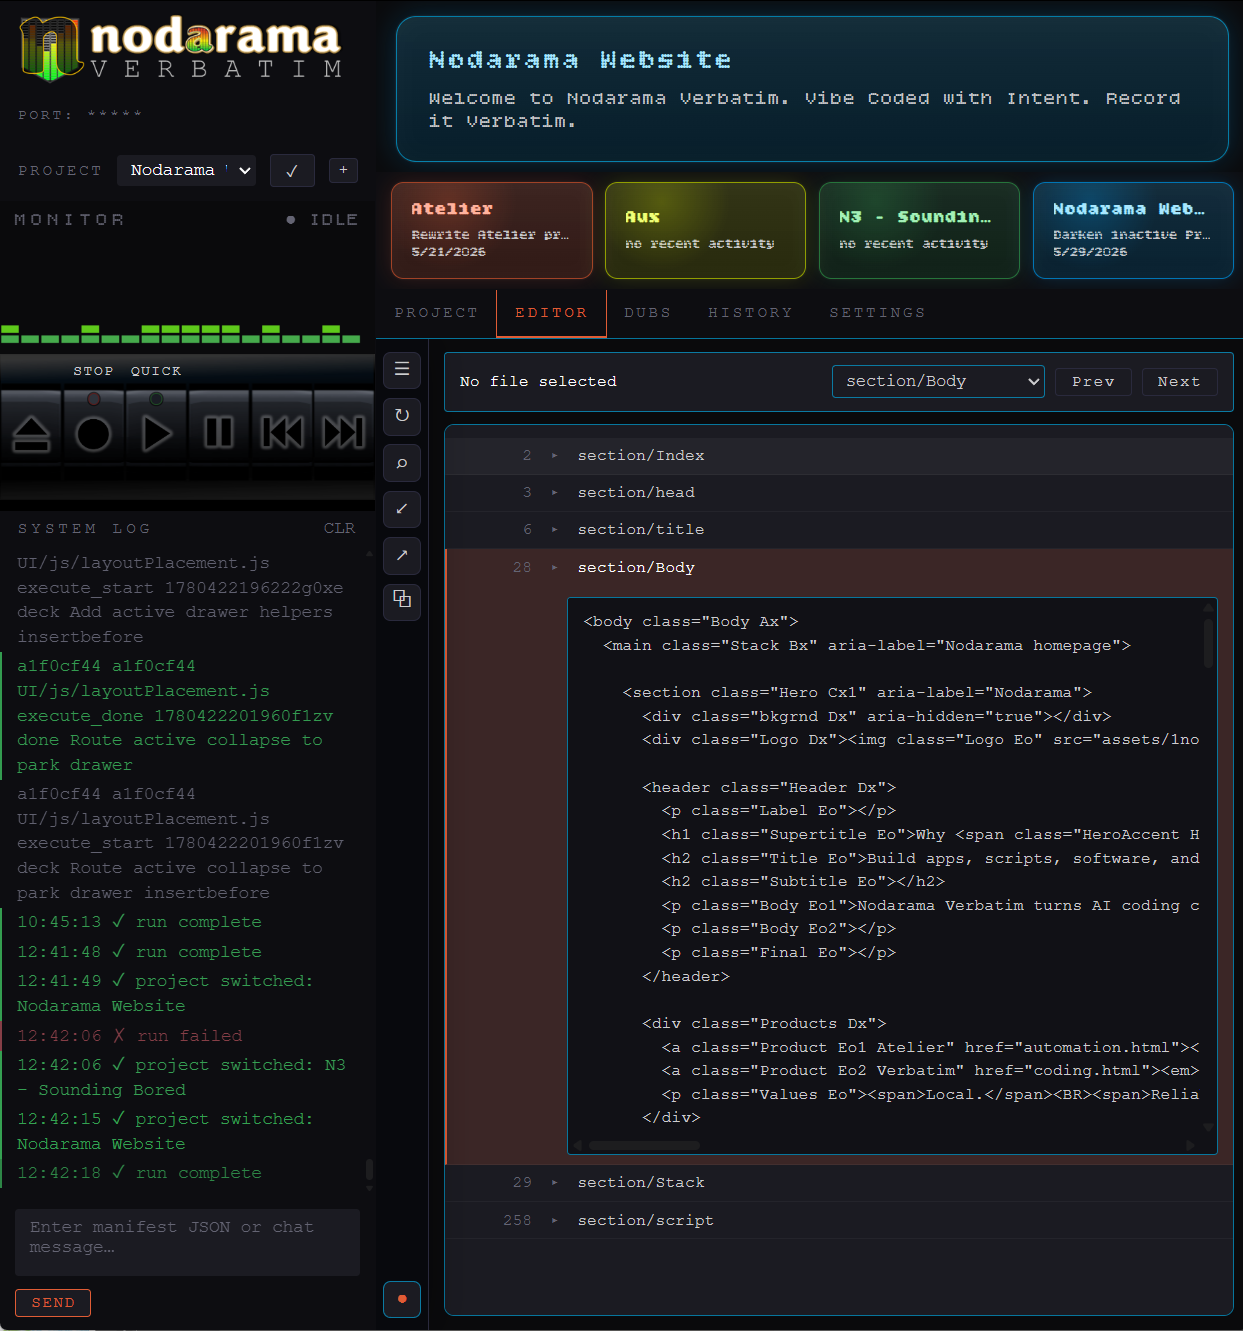Click the Next button
This screenshot has height=1331, width=1243.
pos(1179,382)
